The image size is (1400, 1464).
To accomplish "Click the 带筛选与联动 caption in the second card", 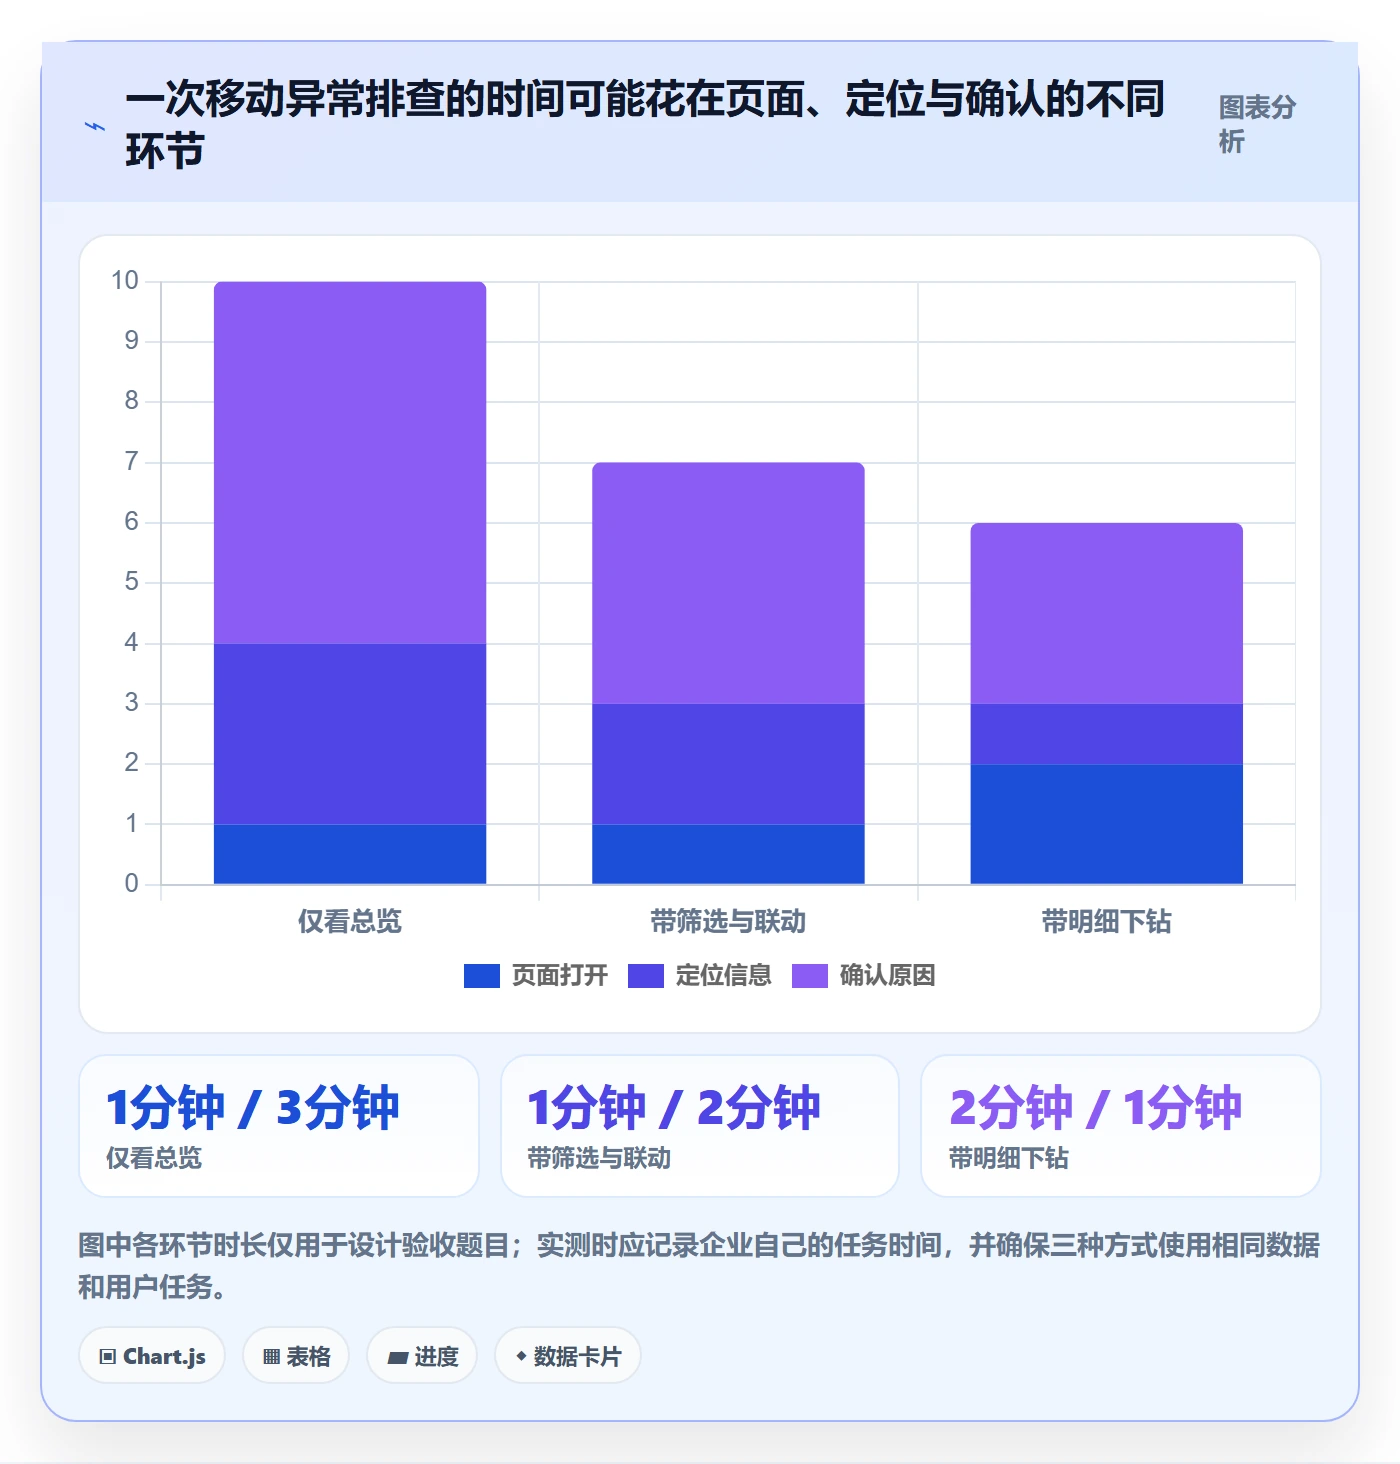I will [599, 1158].
